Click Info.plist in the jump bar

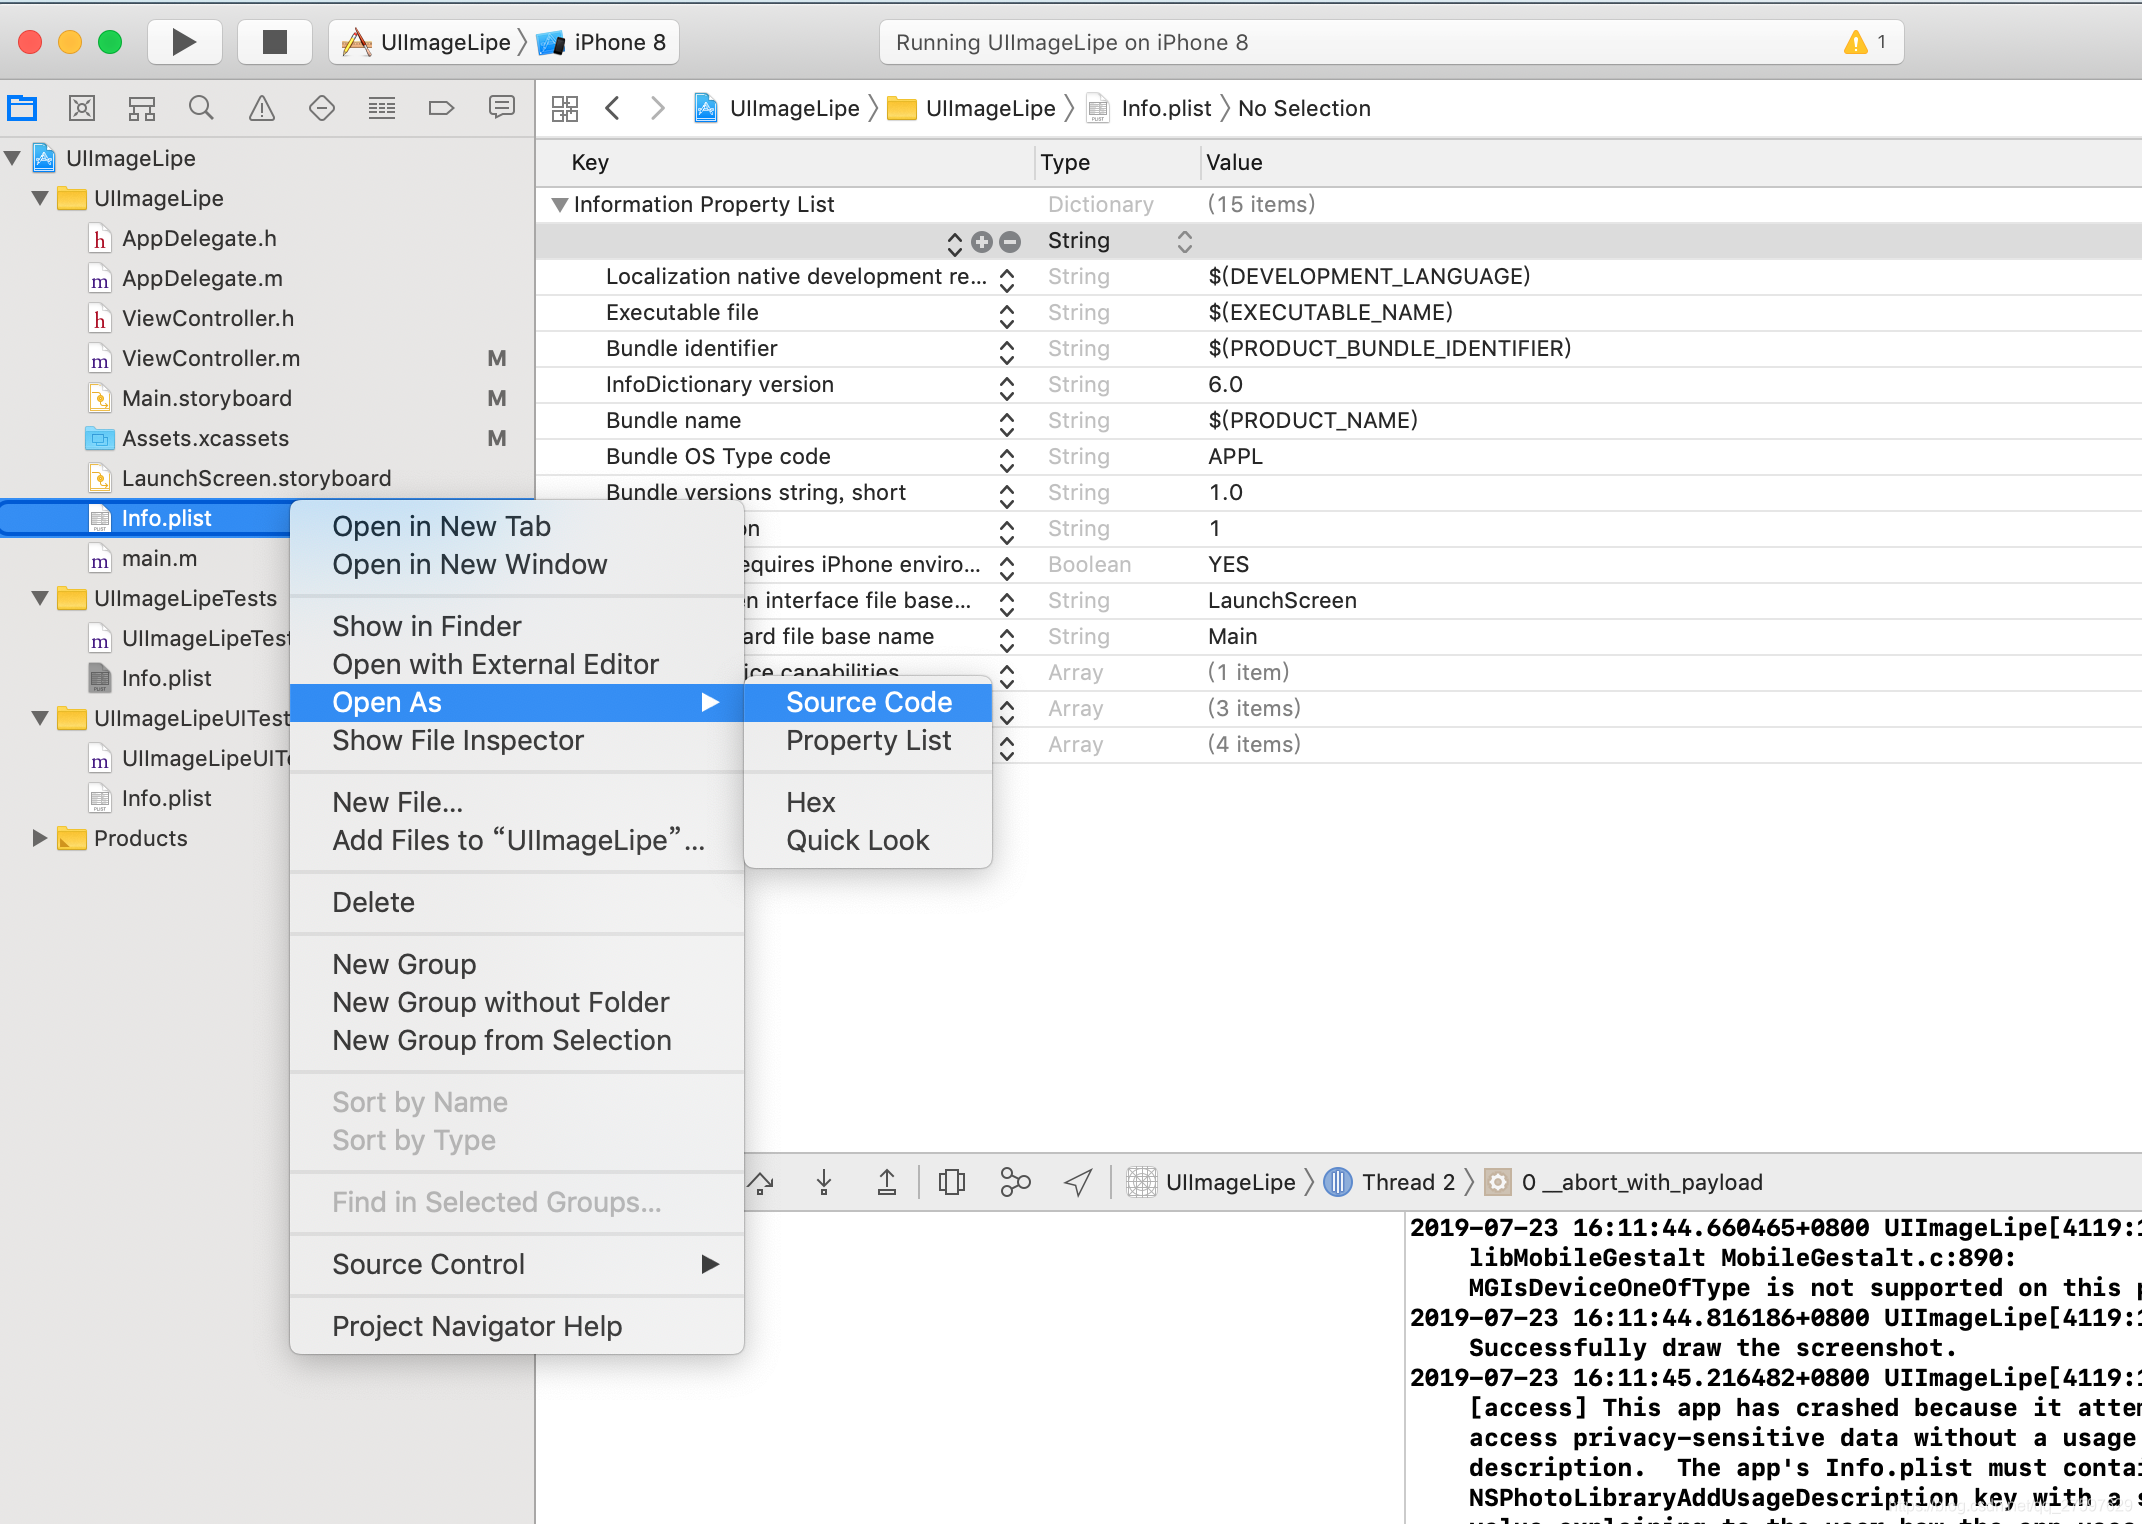pyautogui.click(x=1150, y=108)
